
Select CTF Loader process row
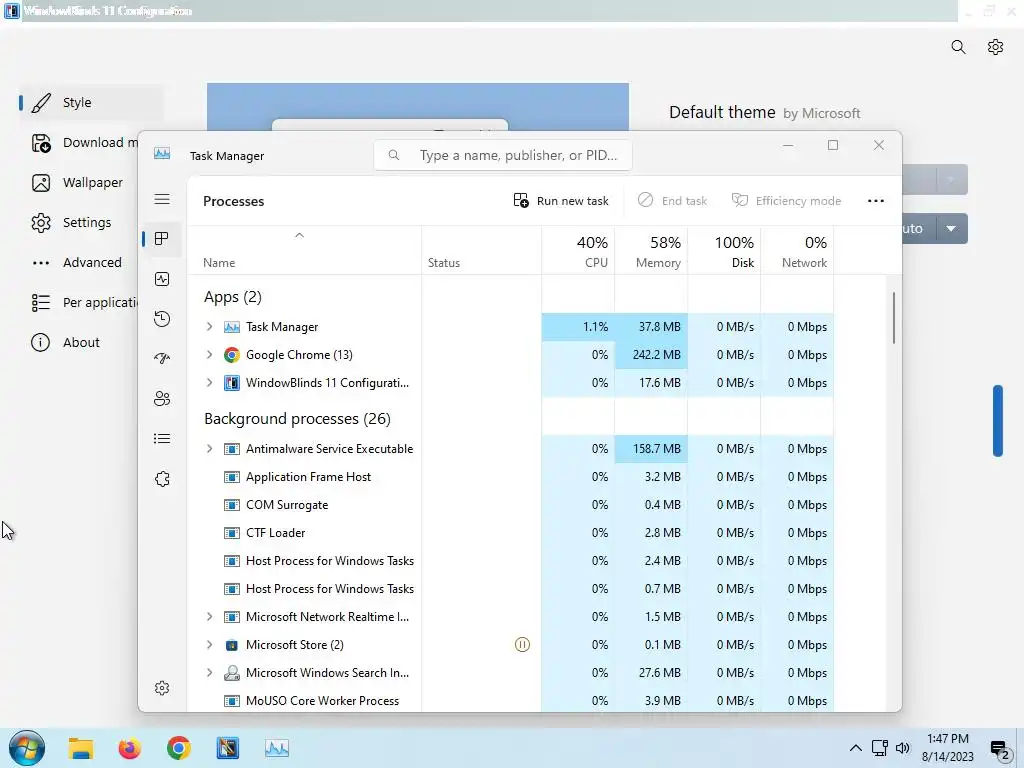point(510,533)
